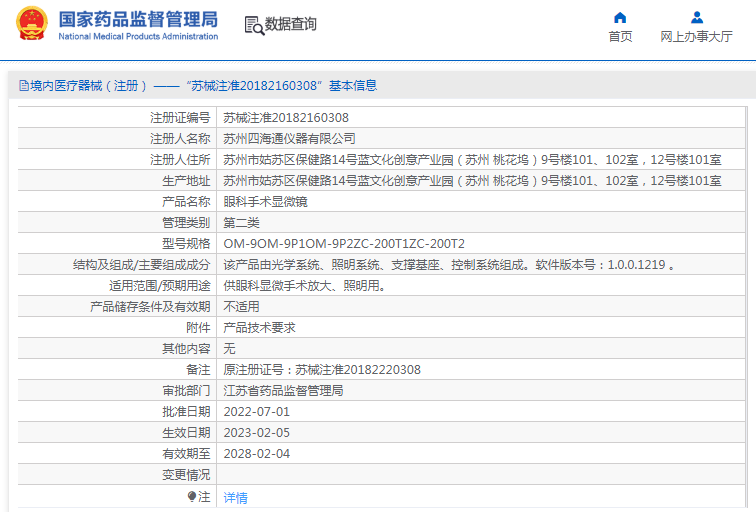Click the 国家药品监督管理局 site title
The height and width of the screenshot is (512, 756).
pos(138,18)
